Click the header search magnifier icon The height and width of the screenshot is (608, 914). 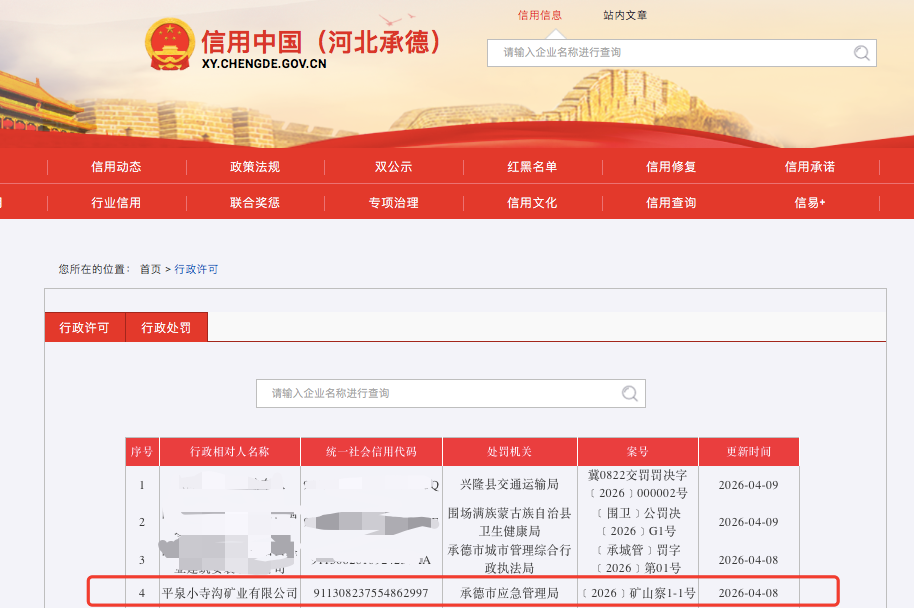861,53
